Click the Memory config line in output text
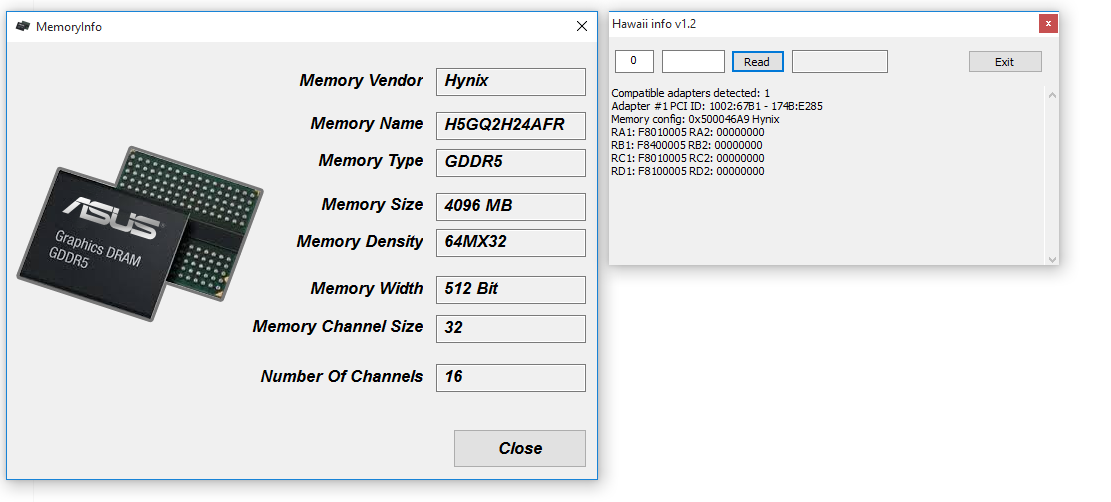 695,119
